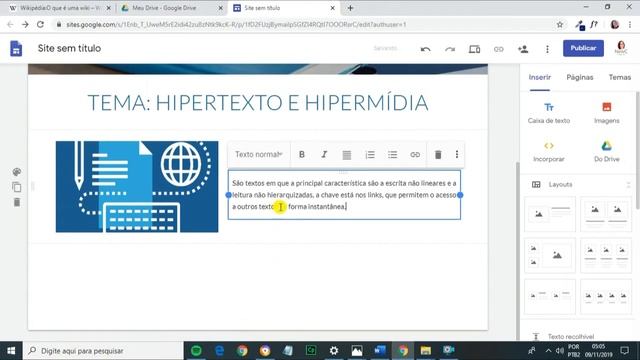
Task: Collapse the Layouts section chevron
Action: tap(628, 185)
